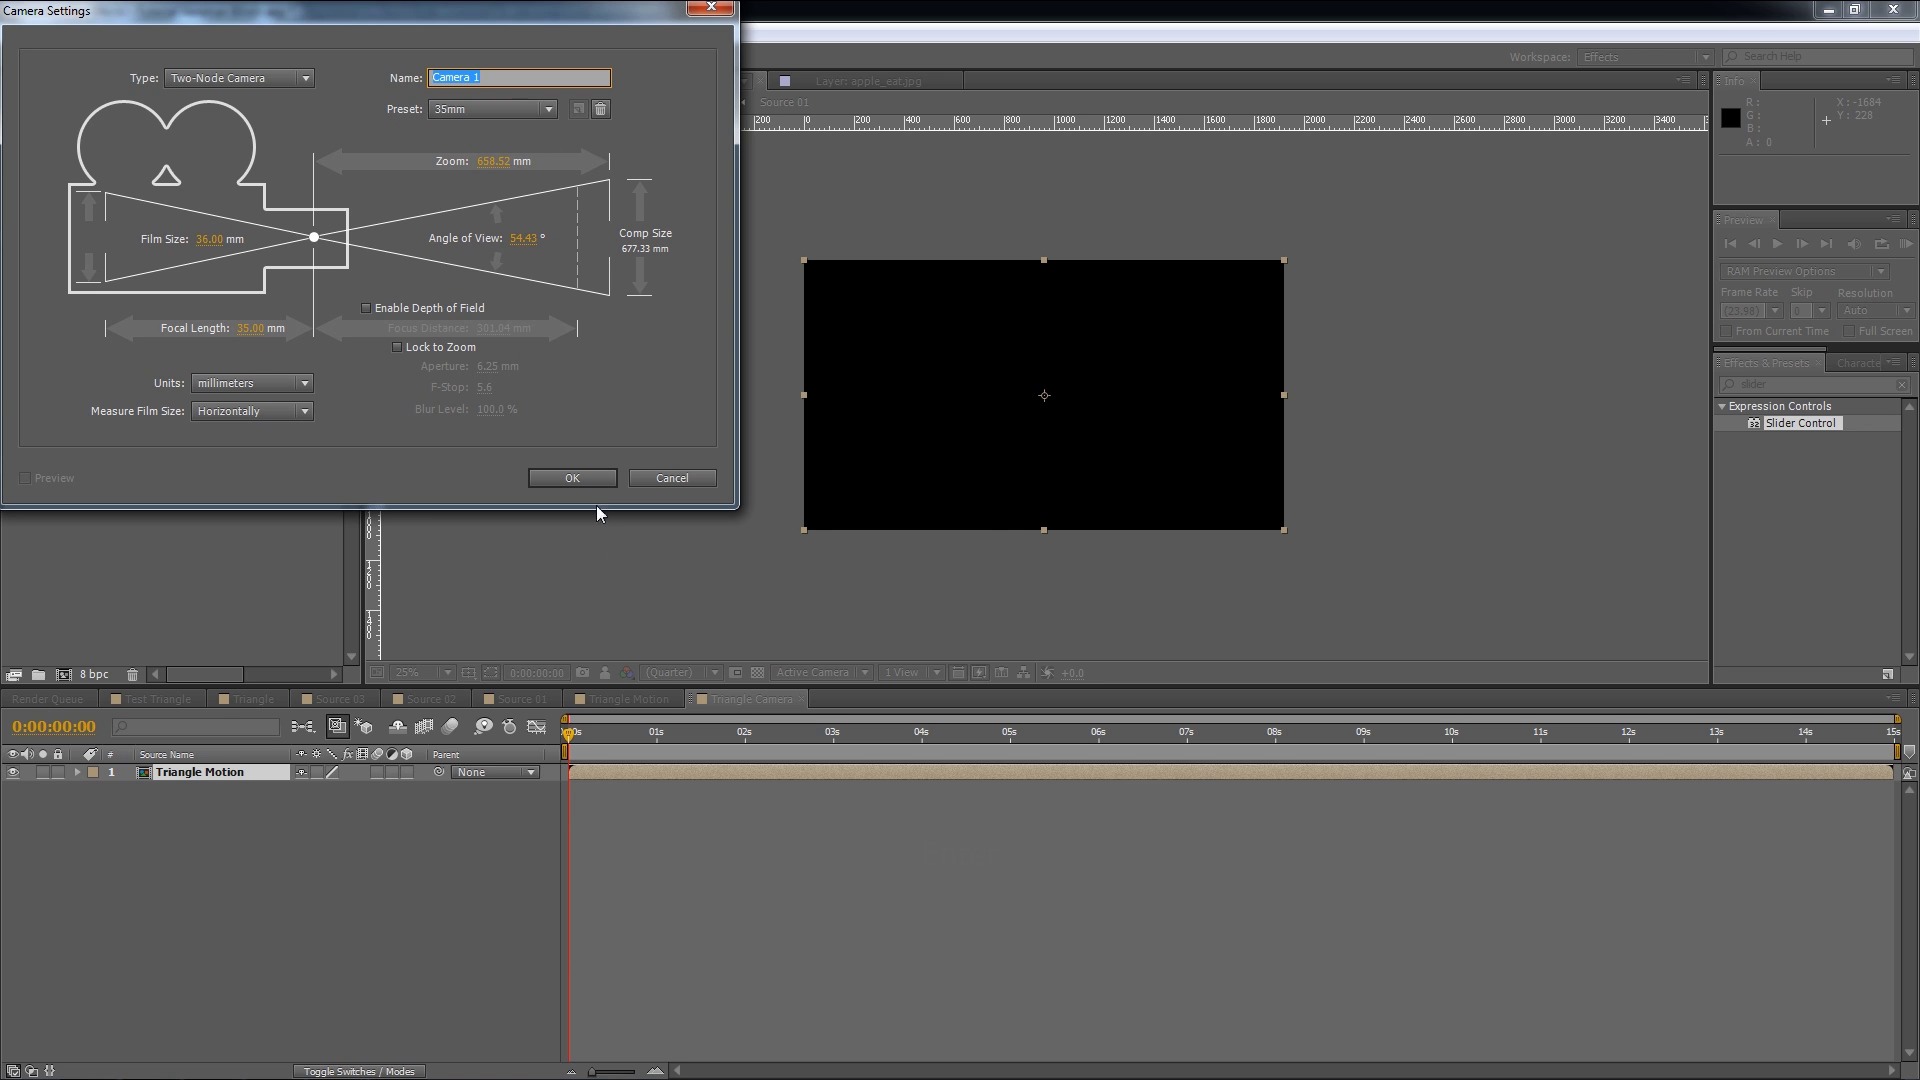Viewport: 1920px width, 1080px height.
Task: Click the Zoom value 658.52
Action: click(494, 161)
